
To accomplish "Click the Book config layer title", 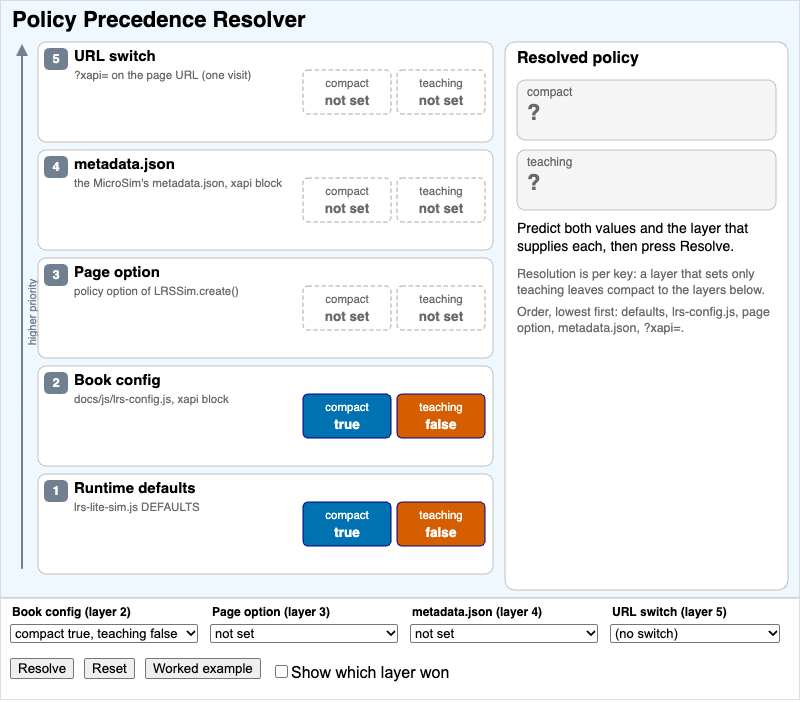I will point(117,380).
